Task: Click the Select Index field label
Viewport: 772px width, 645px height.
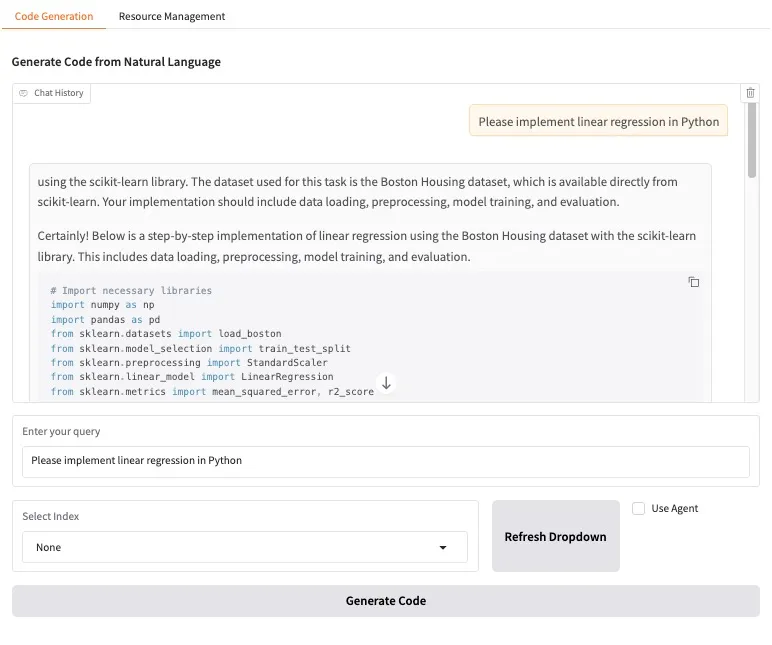Action: (51, 517)
